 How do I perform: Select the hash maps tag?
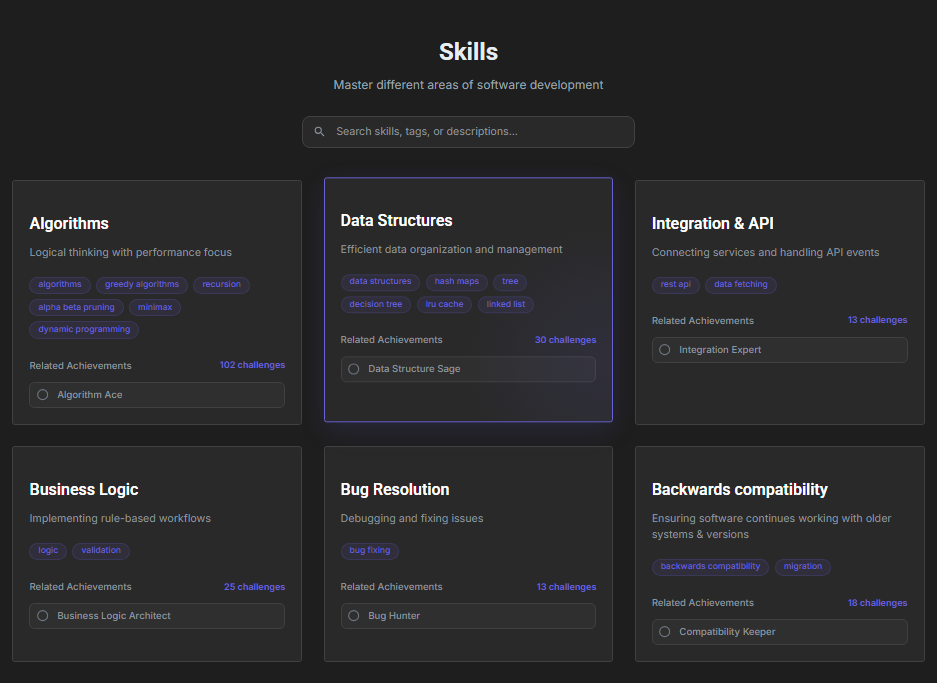456,282
